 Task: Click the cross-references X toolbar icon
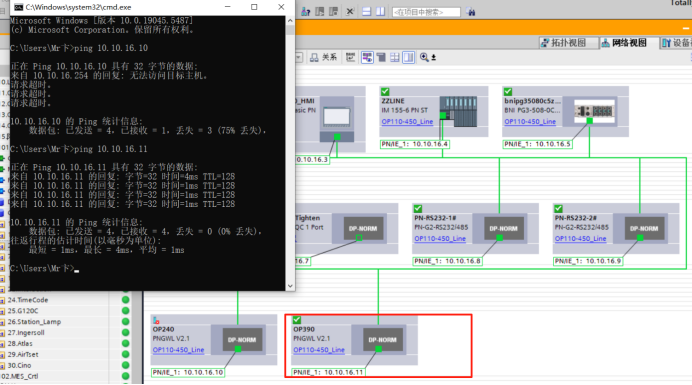click(x=350, y=11)
